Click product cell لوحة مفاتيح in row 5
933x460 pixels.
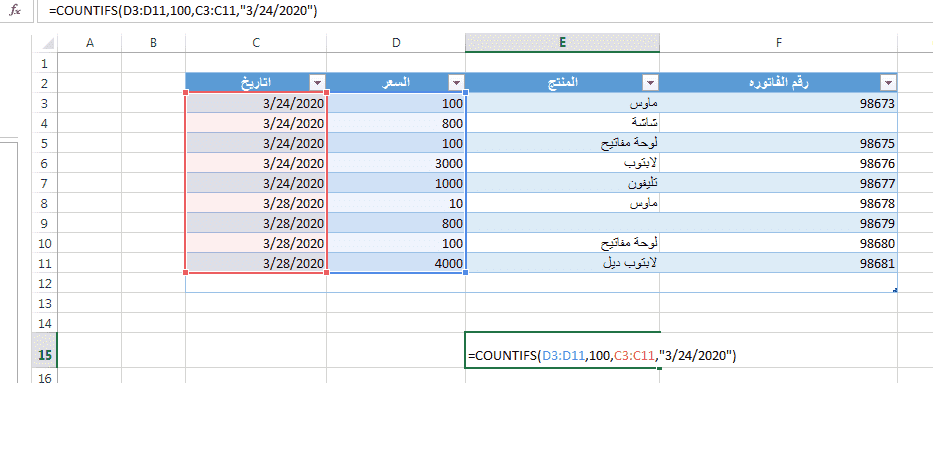pos(562,143)
